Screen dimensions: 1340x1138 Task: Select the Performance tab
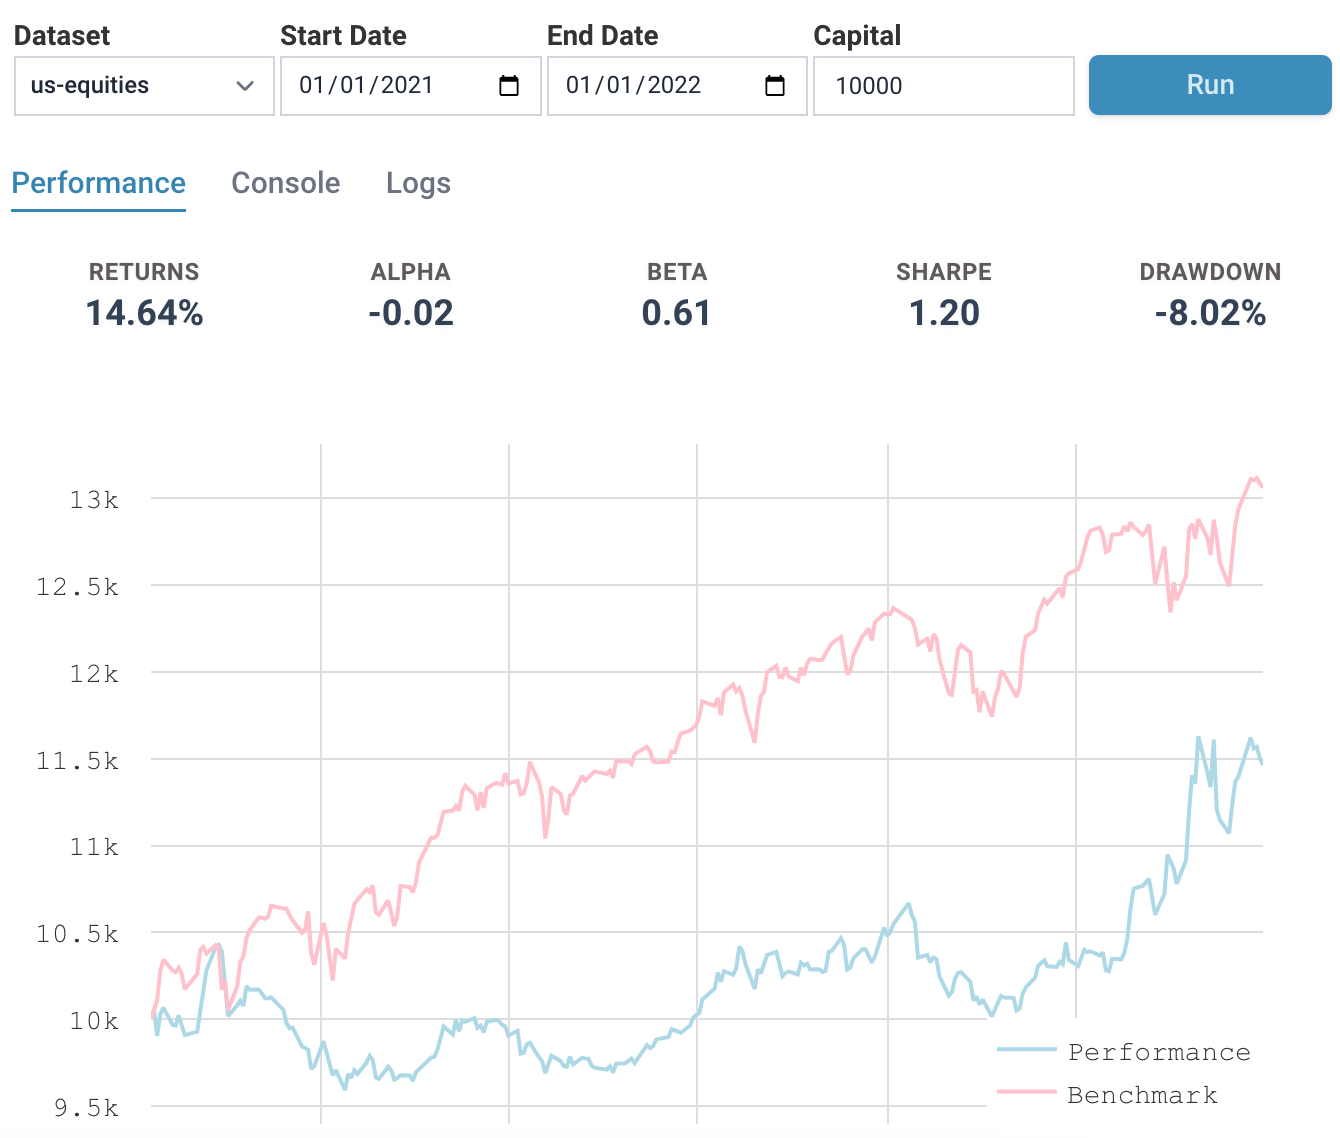click(98, 183)
